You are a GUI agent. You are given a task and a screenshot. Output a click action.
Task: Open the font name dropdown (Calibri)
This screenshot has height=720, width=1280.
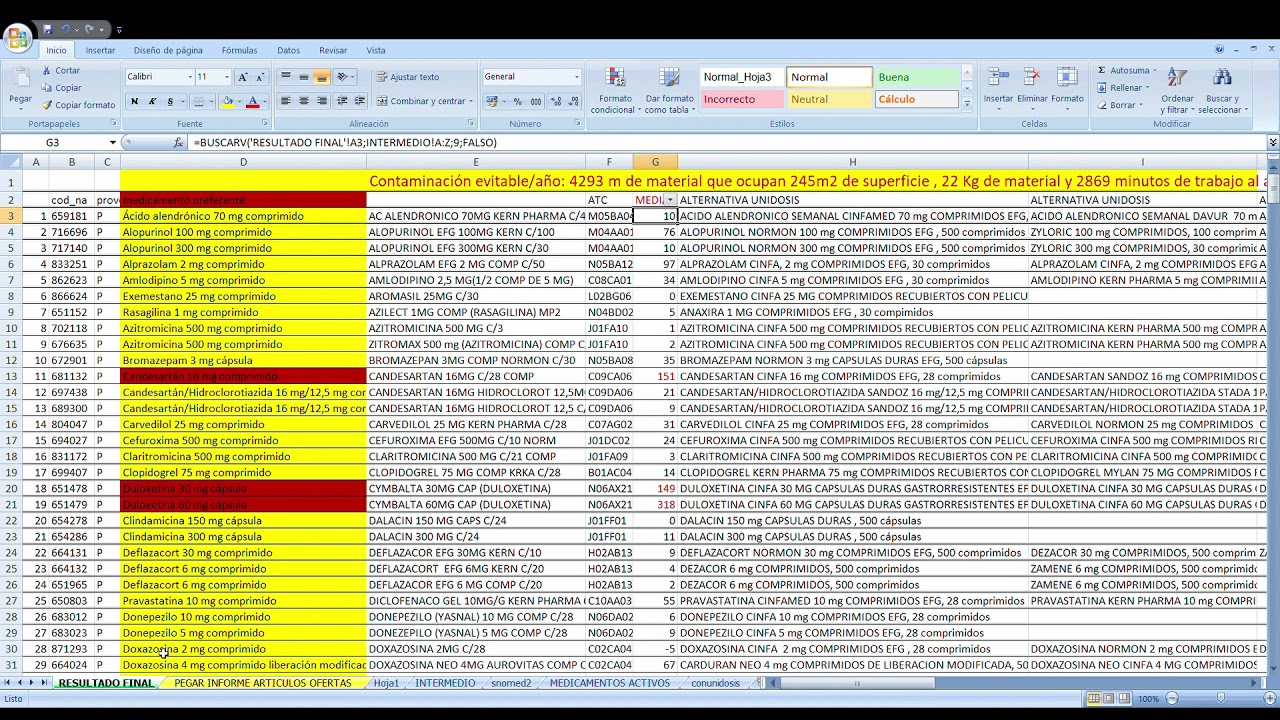190,77
